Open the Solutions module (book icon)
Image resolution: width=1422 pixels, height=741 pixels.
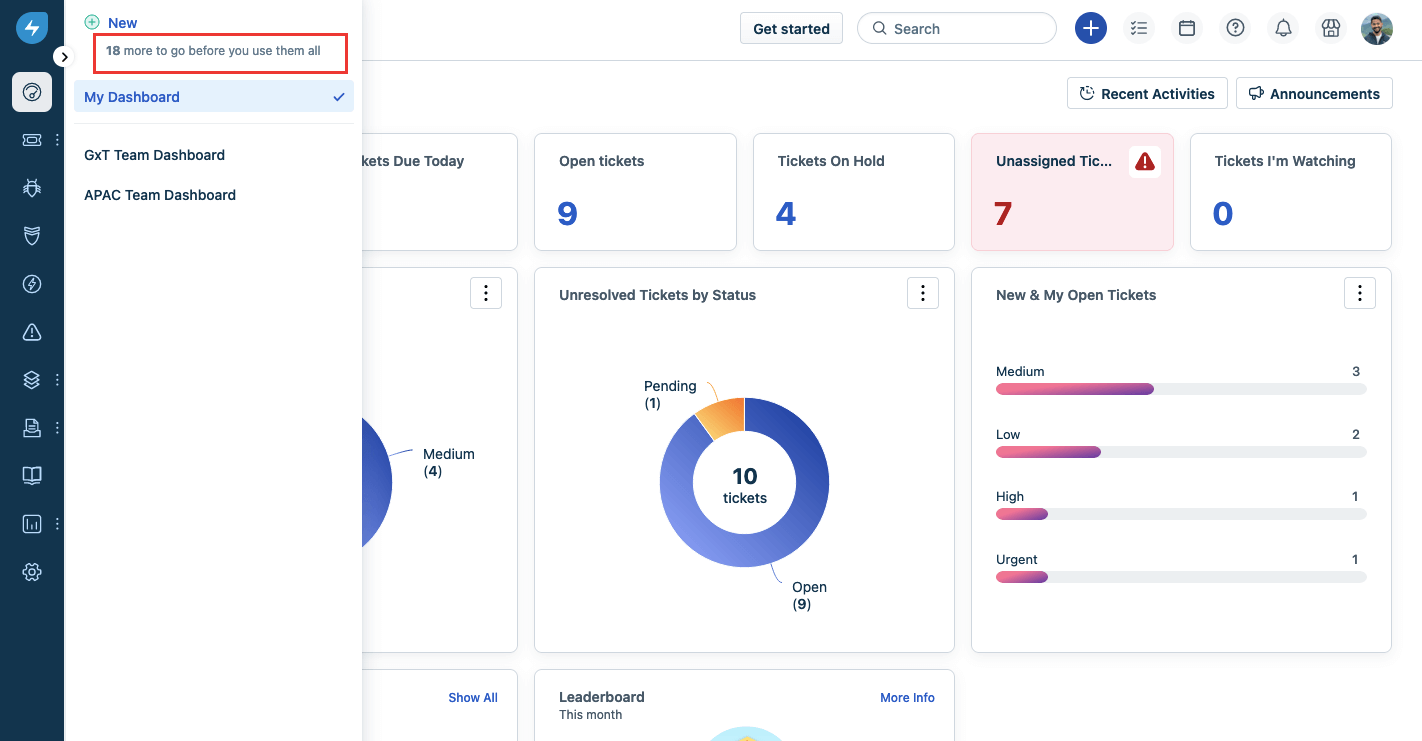point(31,475)
